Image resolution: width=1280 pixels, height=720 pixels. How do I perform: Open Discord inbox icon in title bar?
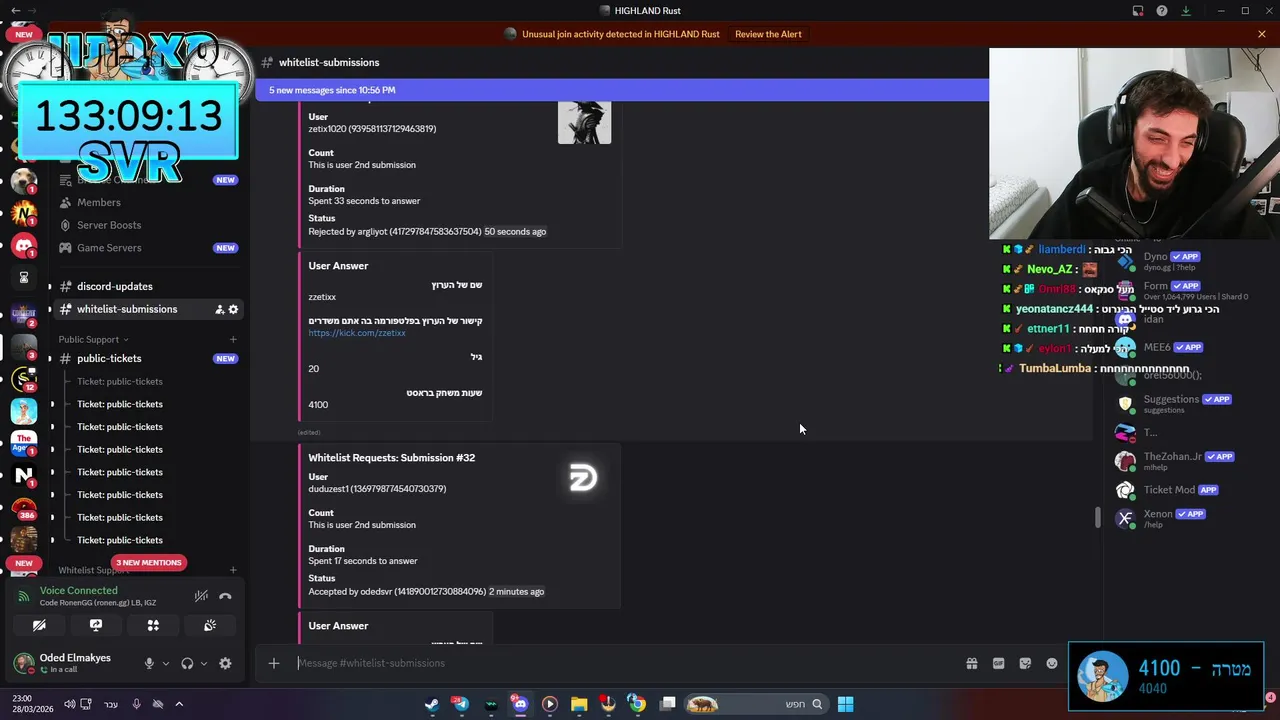pyautogui.click(x=1138, y=11)
